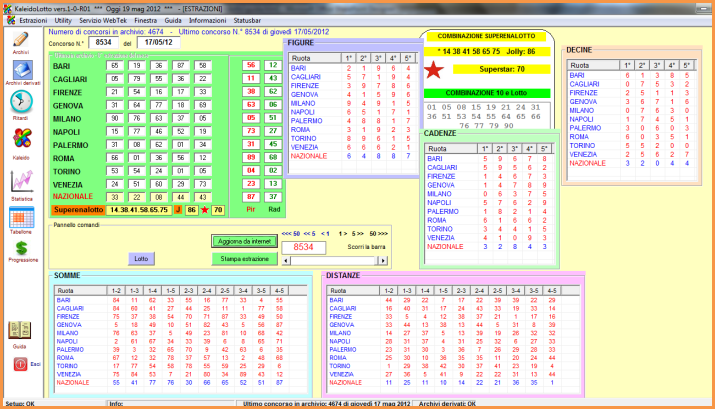The image size is (715, 409).
Task: Click the Lotto button
Action: pos(141,259)
